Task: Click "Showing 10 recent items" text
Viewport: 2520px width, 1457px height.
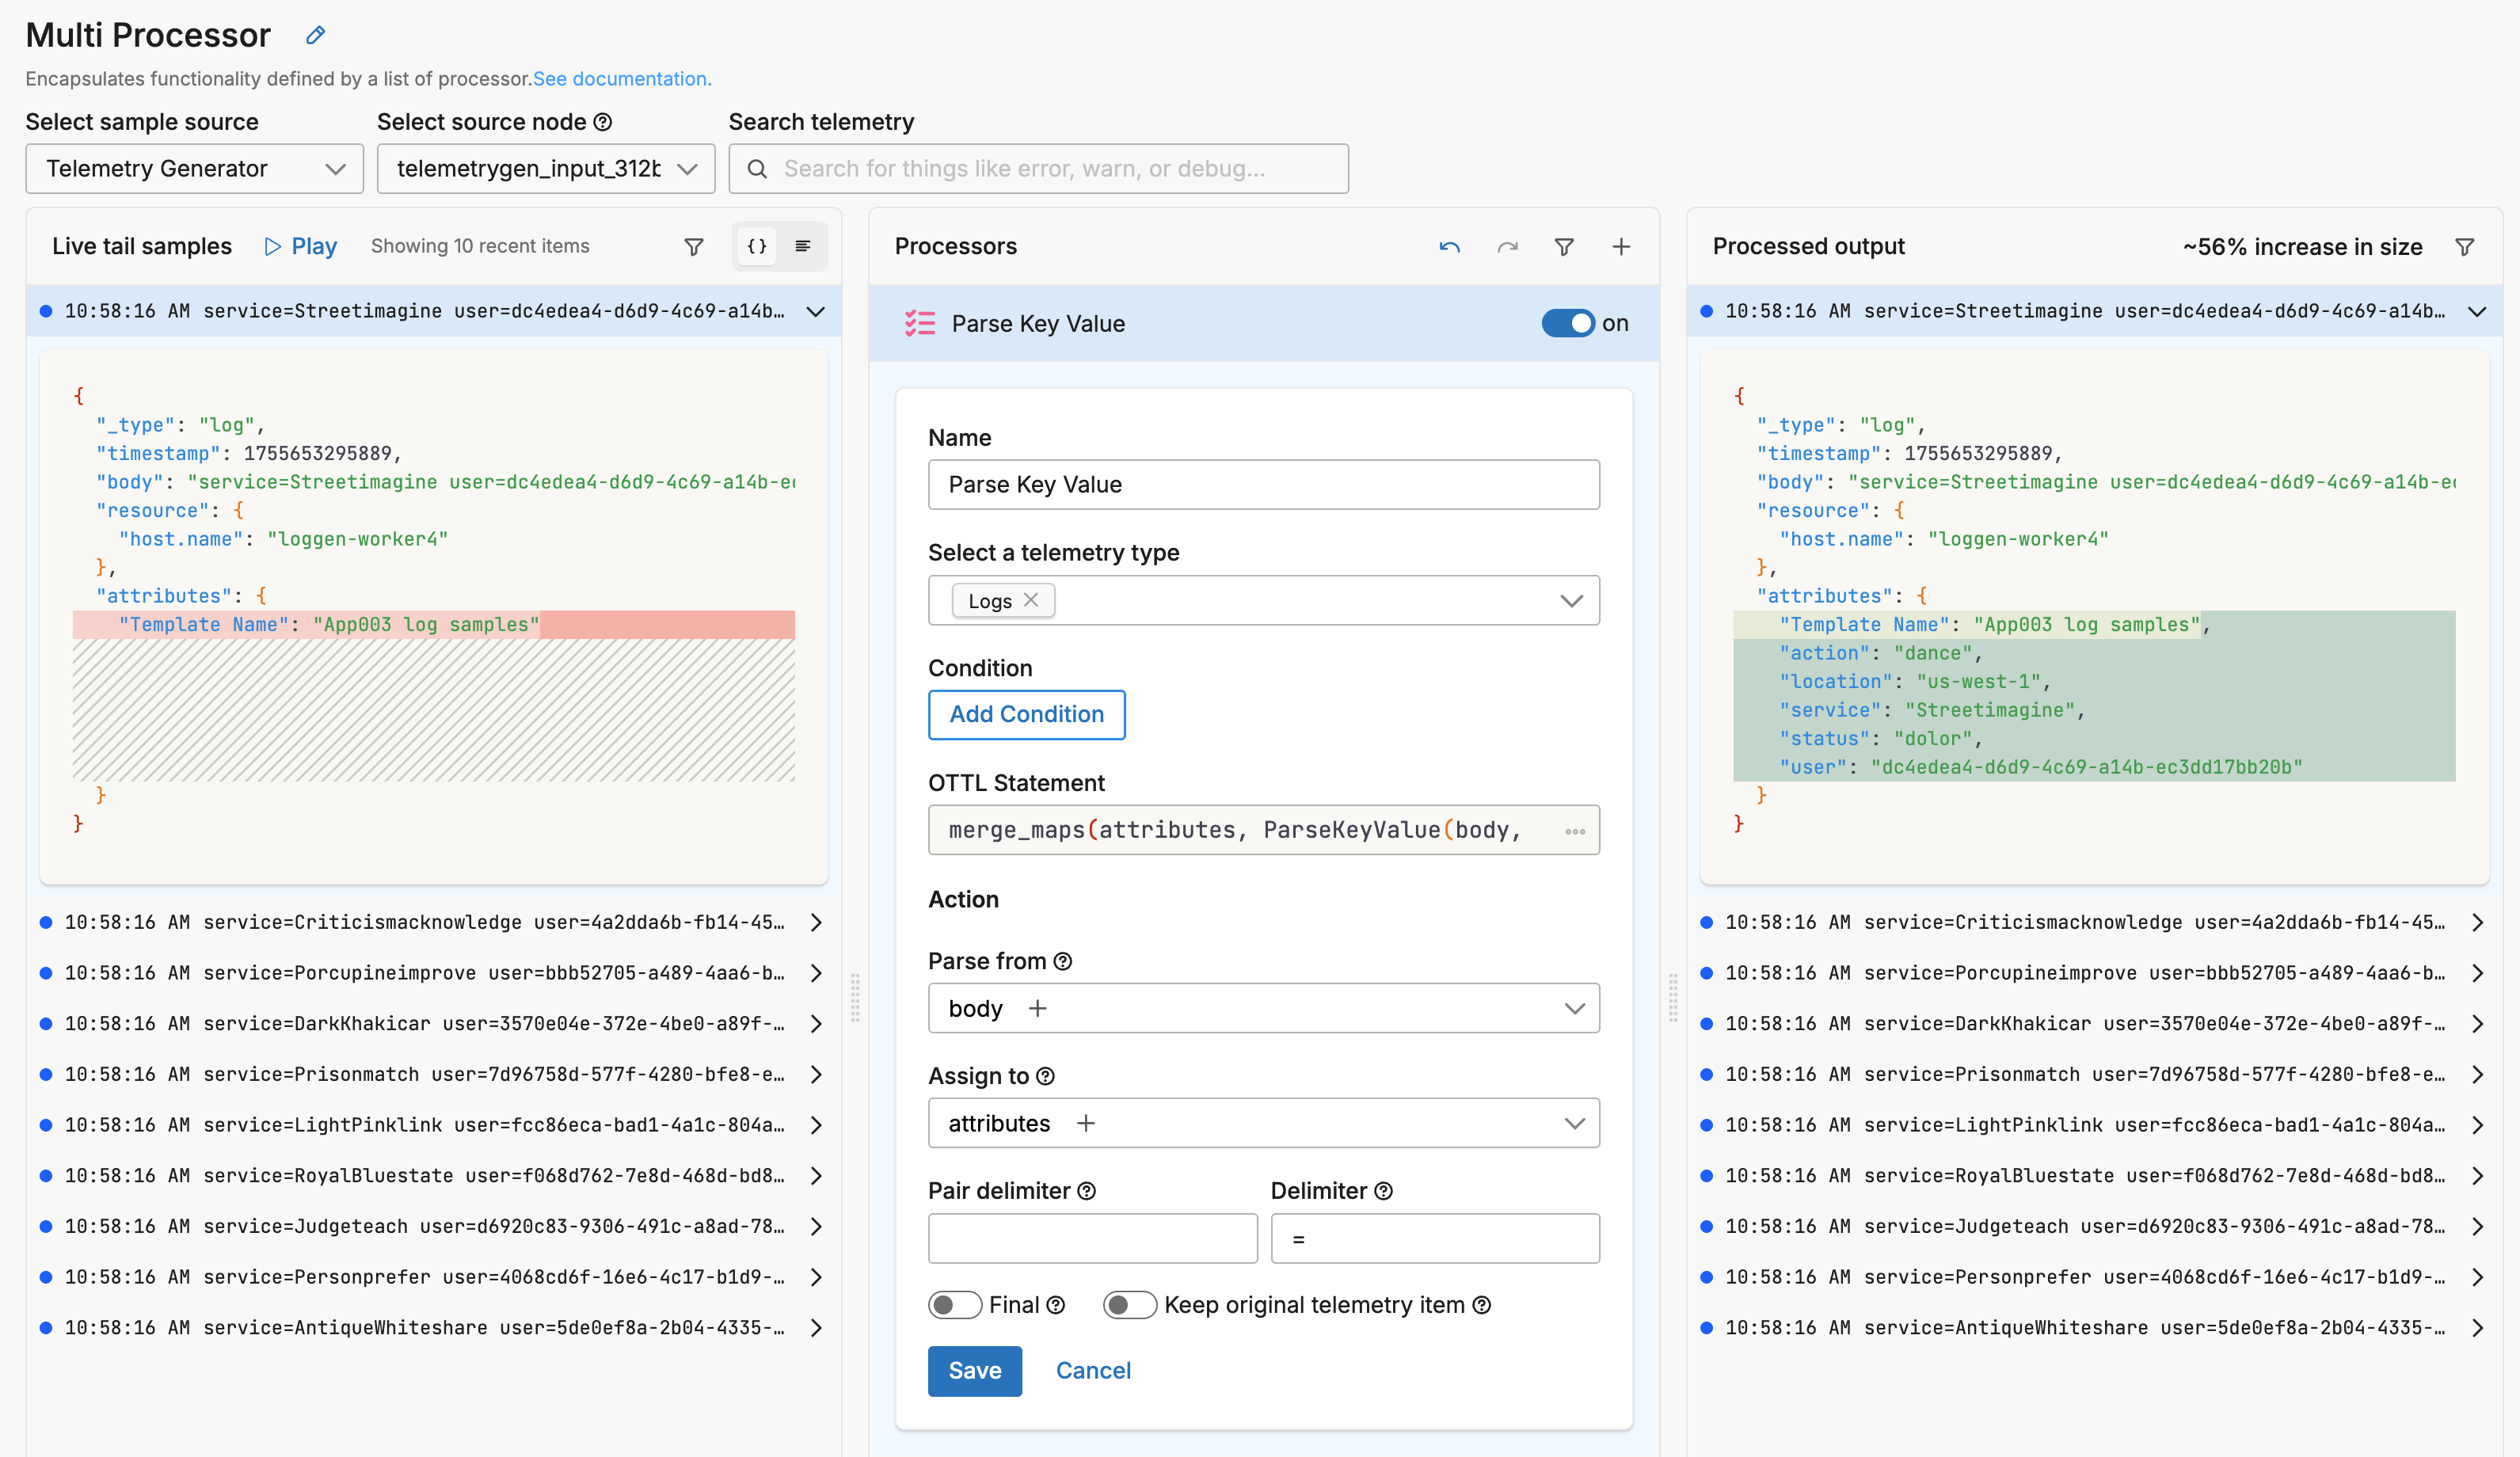Action: pyautogui.click(x=480, y=246)
